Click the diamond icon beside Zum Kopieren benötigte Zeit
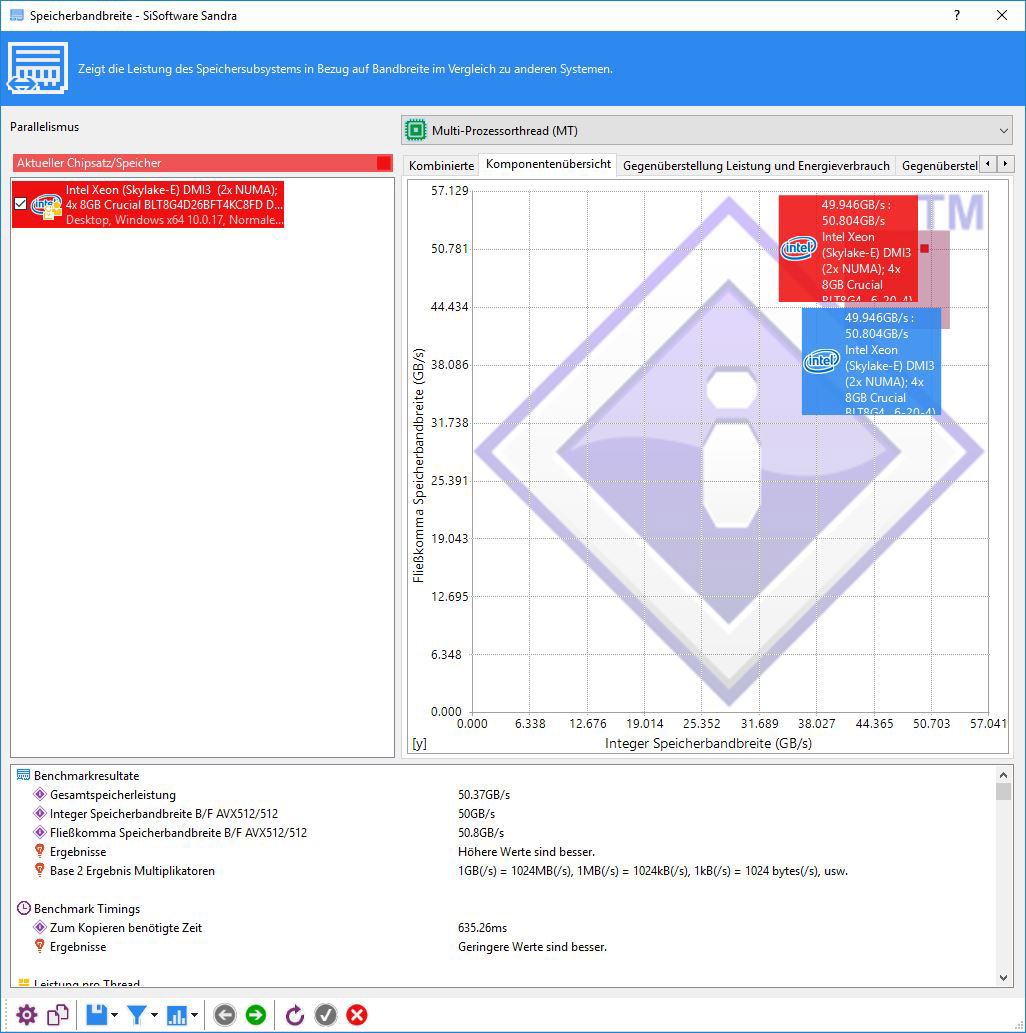 click(40, 927)
